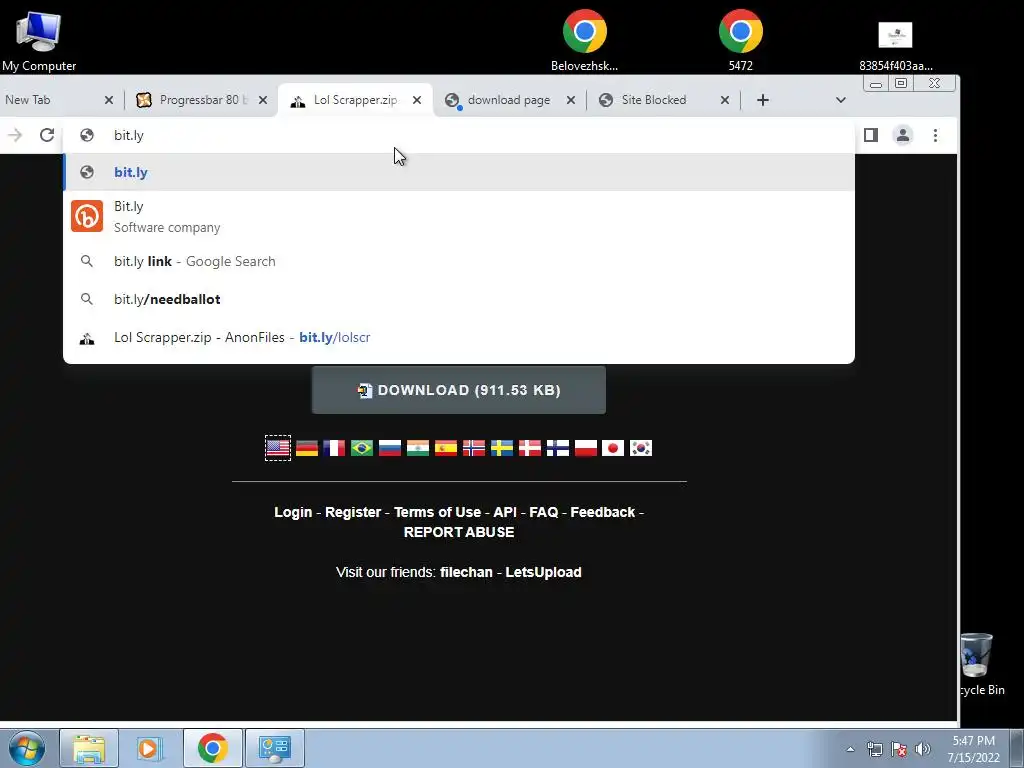Select the Indian flag language

[x=418, y=448]
